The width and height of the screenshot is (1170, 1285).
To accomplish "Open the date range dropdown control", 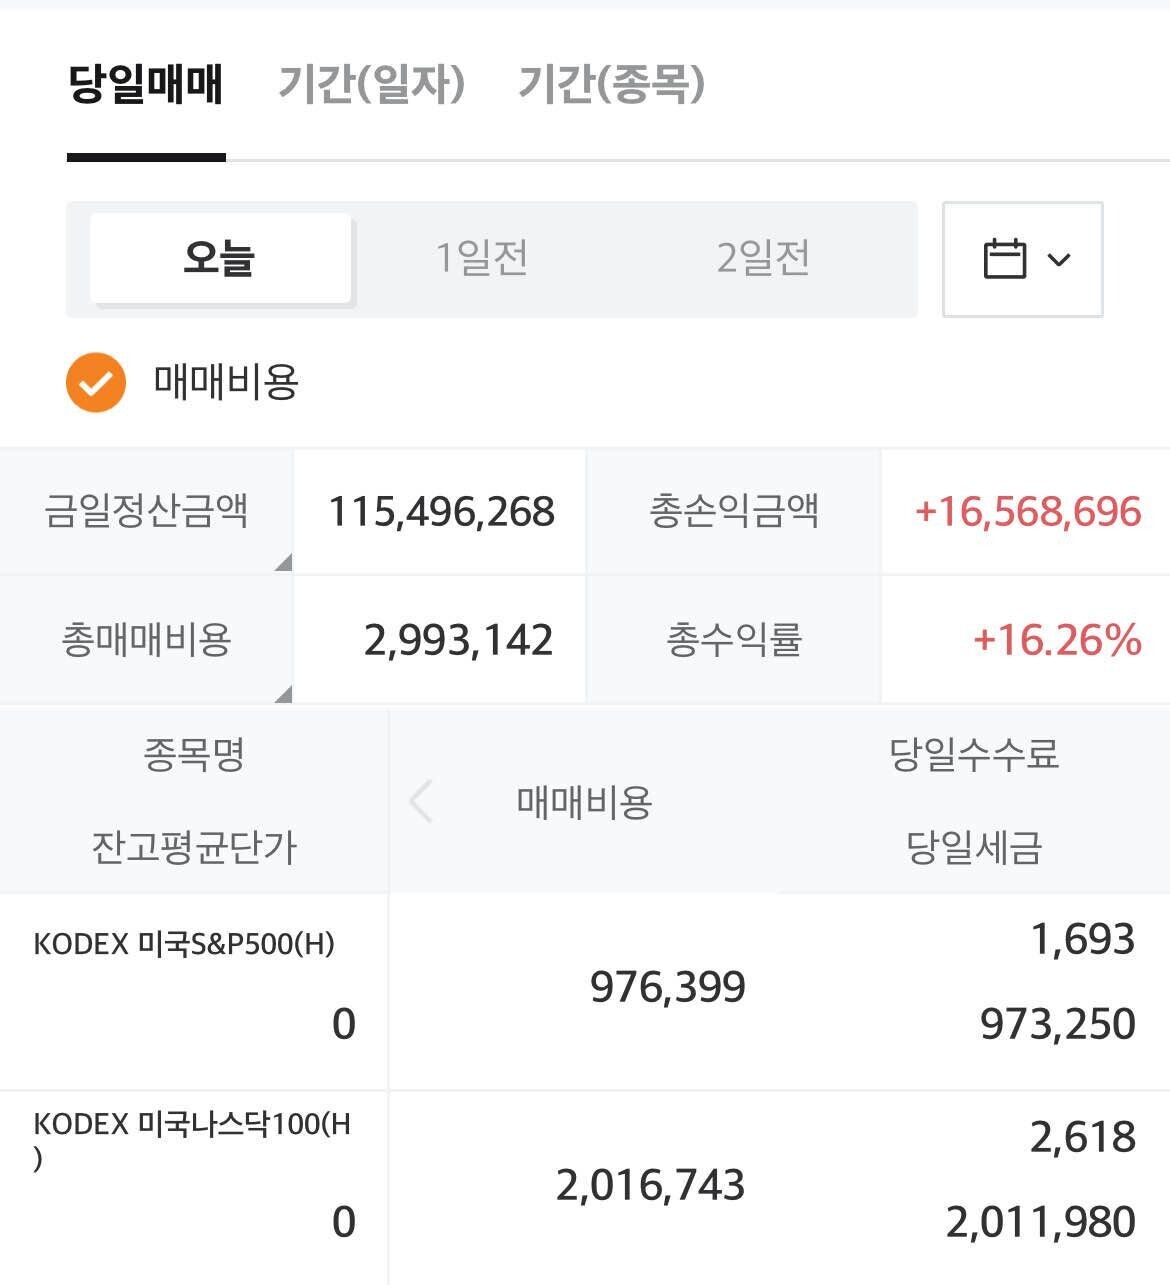I will (1021, 259).
